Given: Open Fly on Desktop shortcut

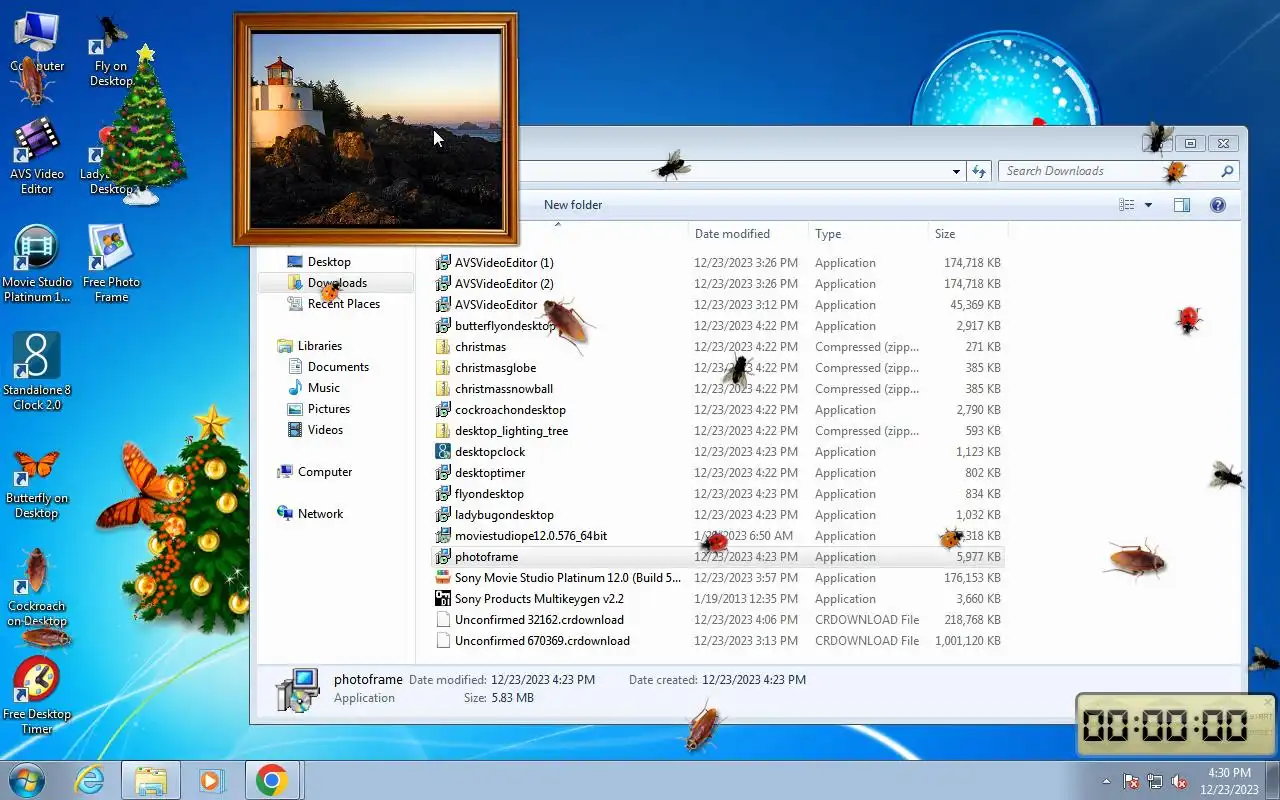Looking at the screenshot, I should pos(111,50).
